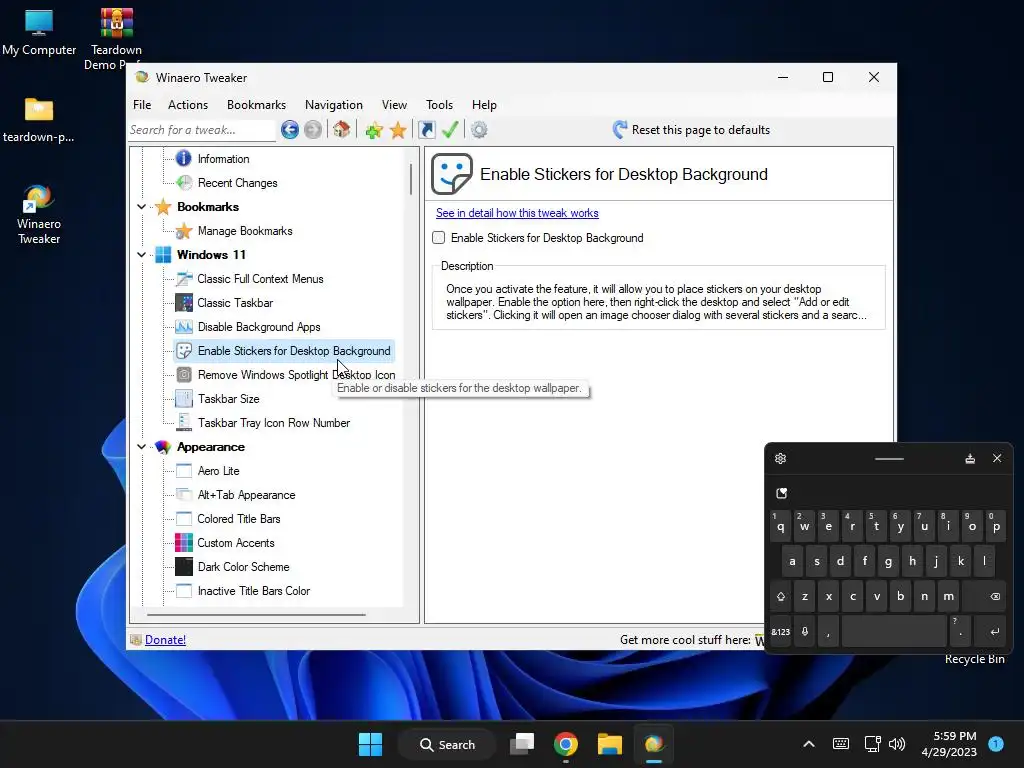1024x768 pixels.
Task: Click the create shortcut toolbar icon
Action: pyautogui.click(x=426, y=130)
